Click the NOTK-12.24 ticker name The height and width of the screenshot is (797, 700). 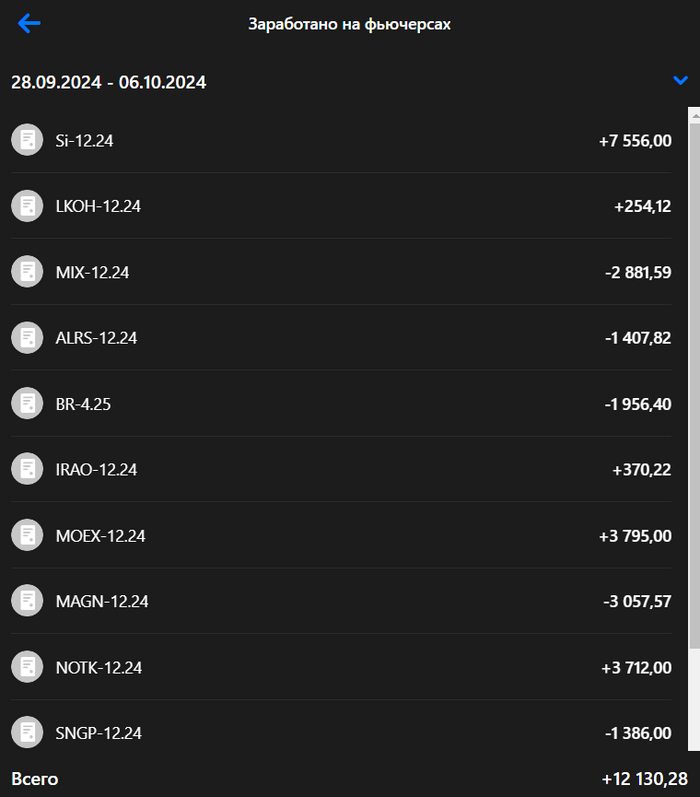[99, 668]
